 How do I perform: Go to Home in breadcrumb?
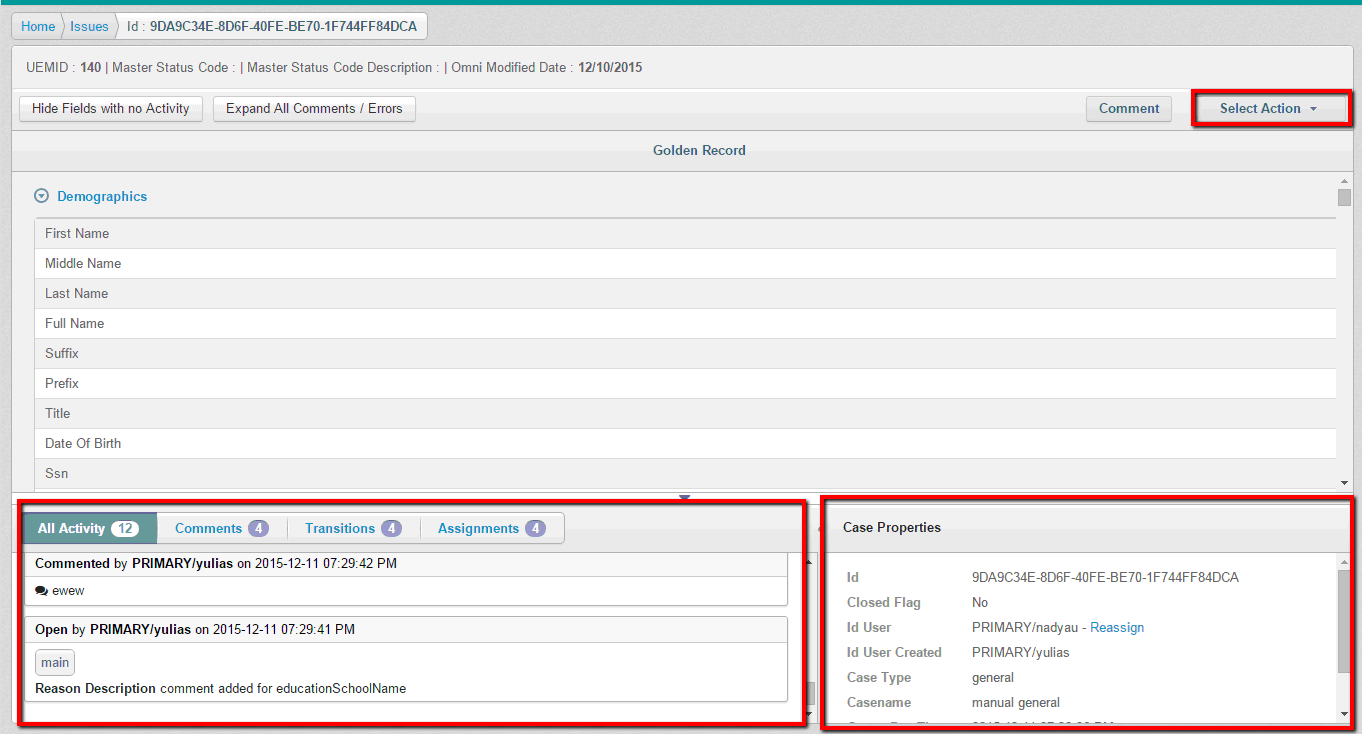[38, 26]
